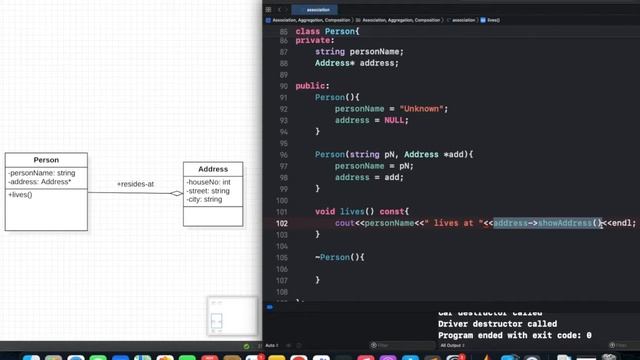Click the string personName; declaration

click(359, 52)
